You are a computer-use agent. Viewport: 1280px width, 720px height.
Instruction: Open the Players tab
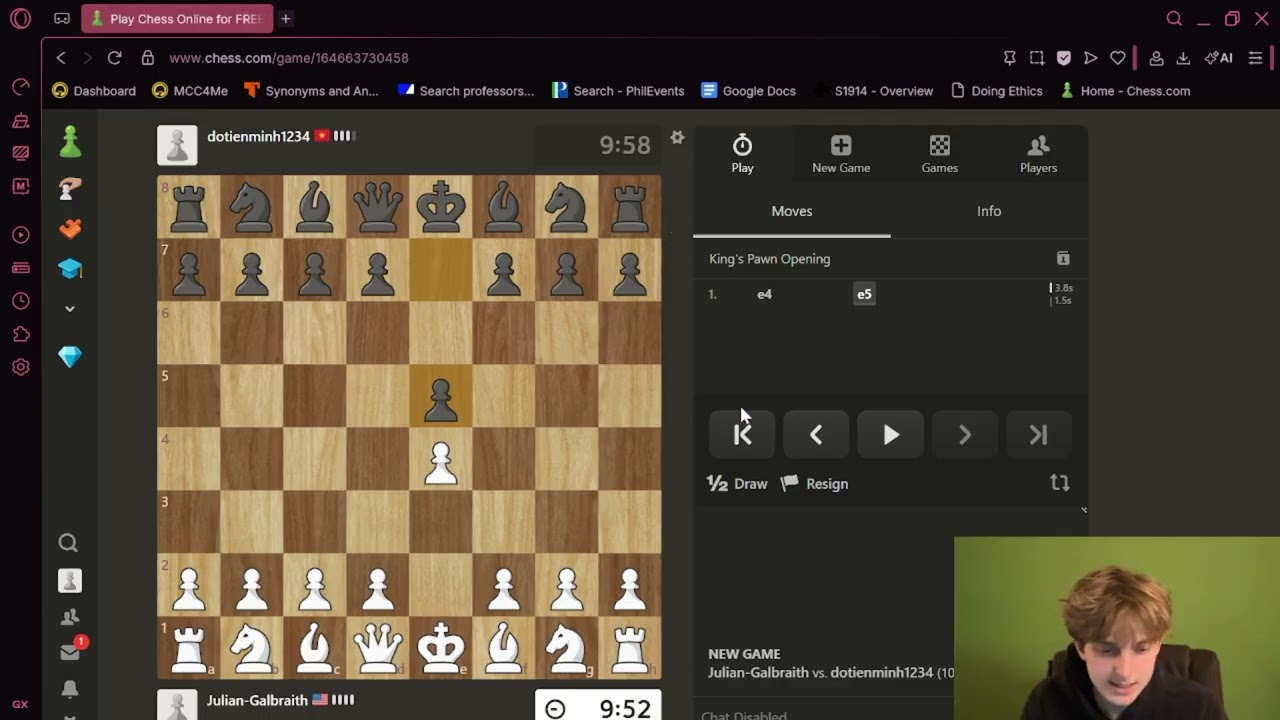pyautogui.click(x=1038, y=154)
